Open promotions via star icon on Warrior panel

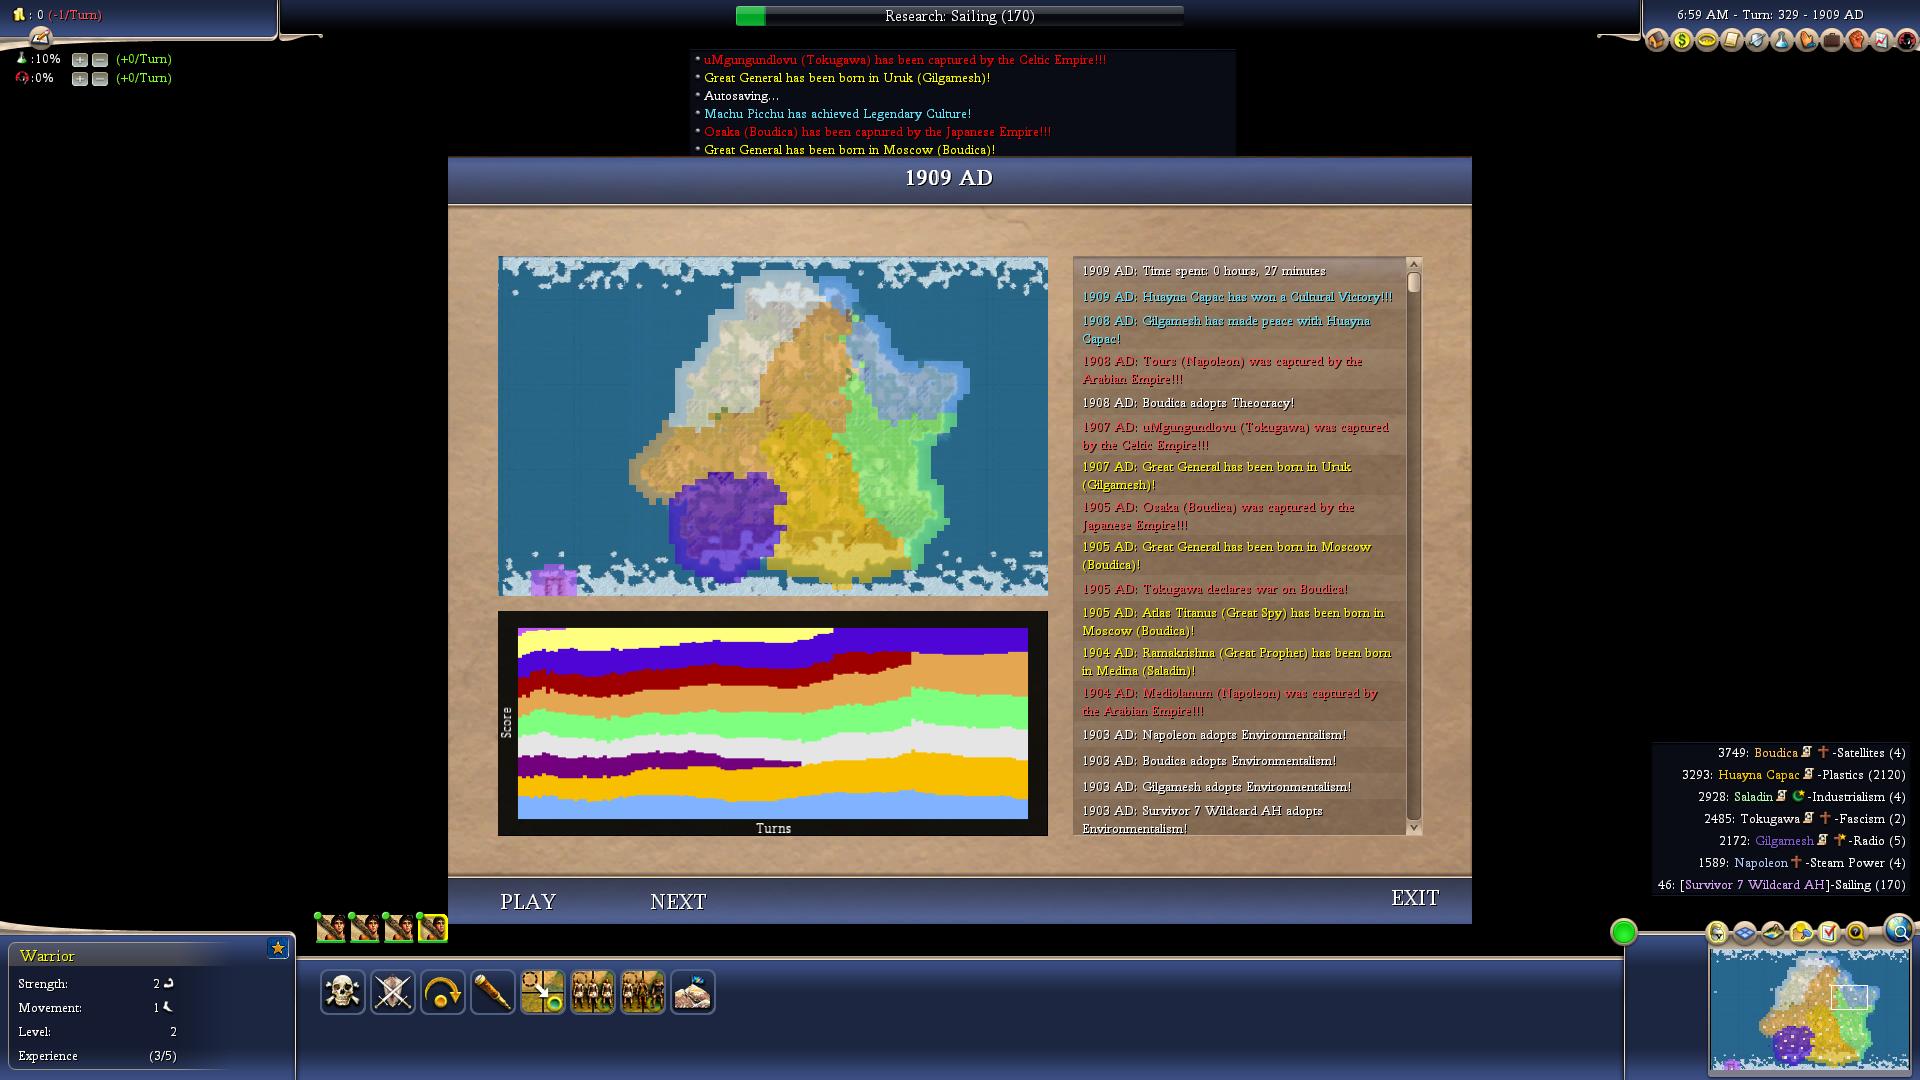278,948
